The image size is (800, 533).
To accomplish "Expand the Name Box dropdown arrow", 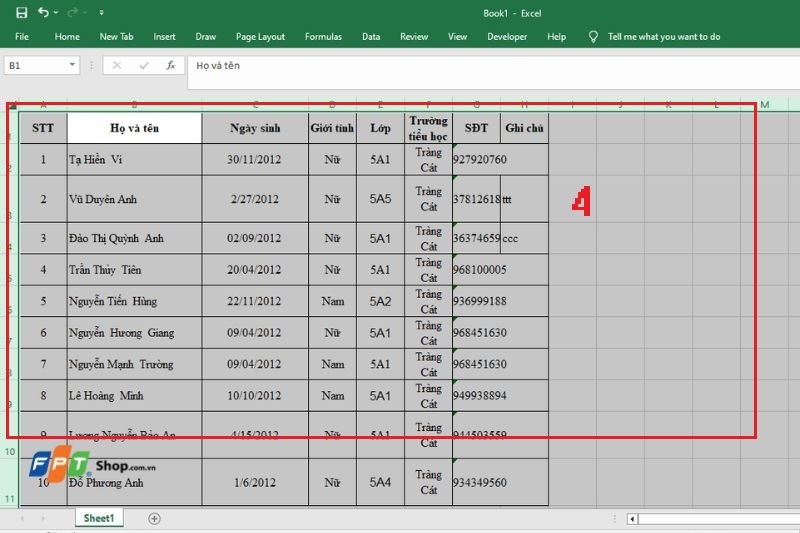I will pyautogui.click(x=72, y=65).
